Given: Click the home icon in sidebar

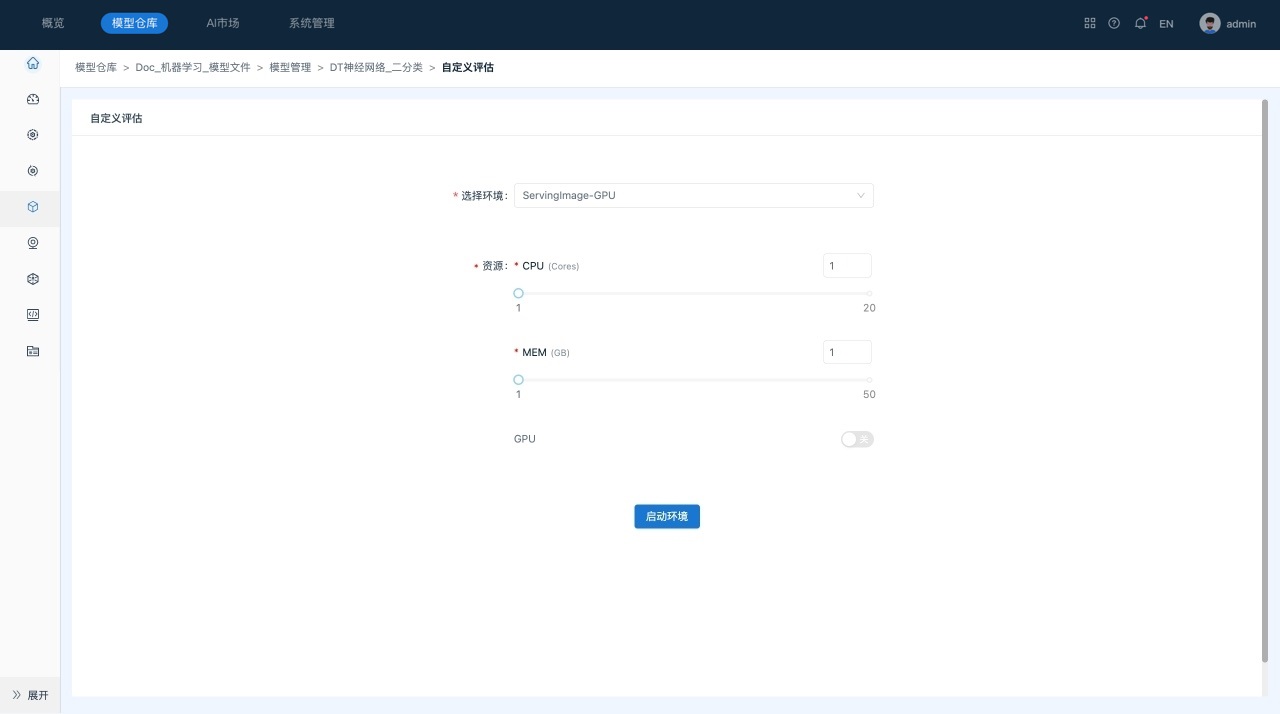Looking at the screenshot, I should [33, 63].
